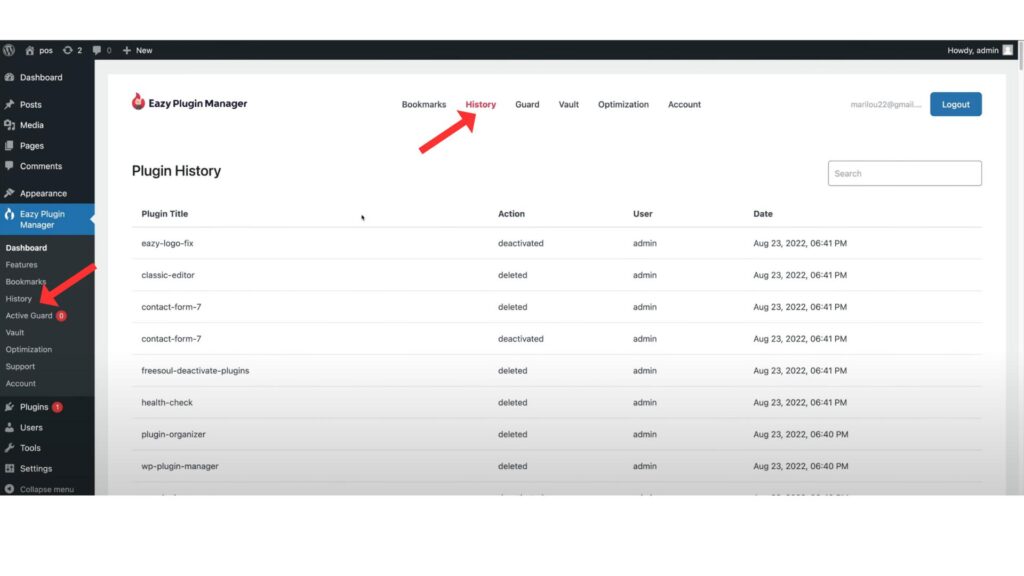Click the Users icon in sidebar

click(x=9, y=428)
